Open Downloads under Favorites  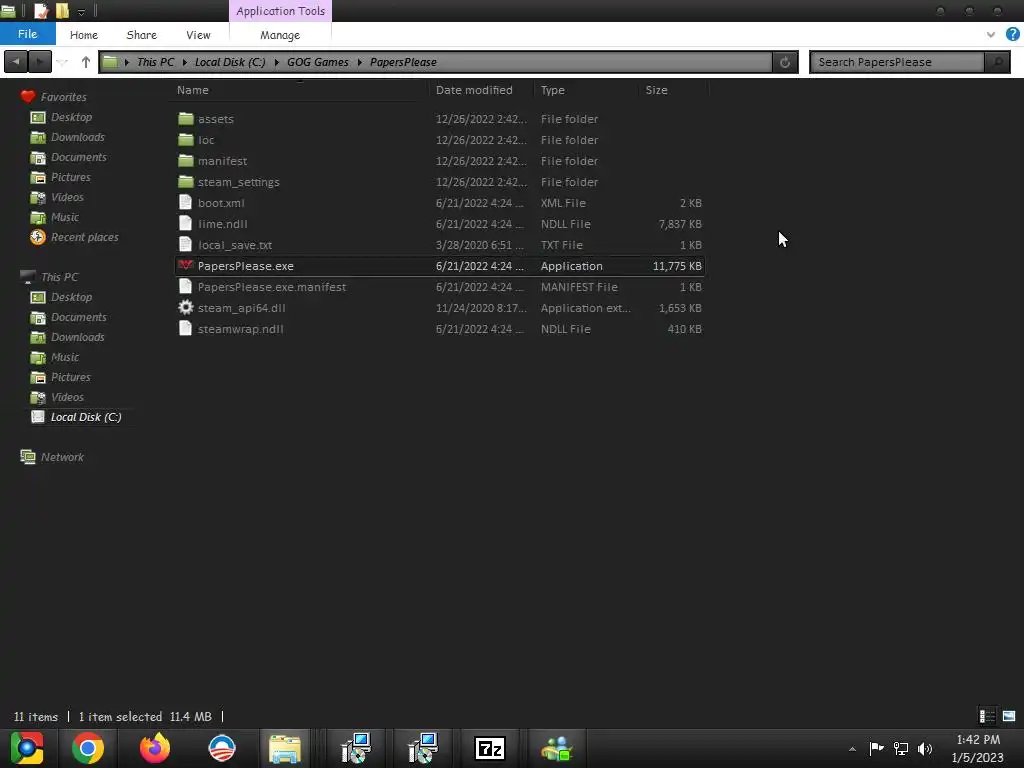click(78, 137)
